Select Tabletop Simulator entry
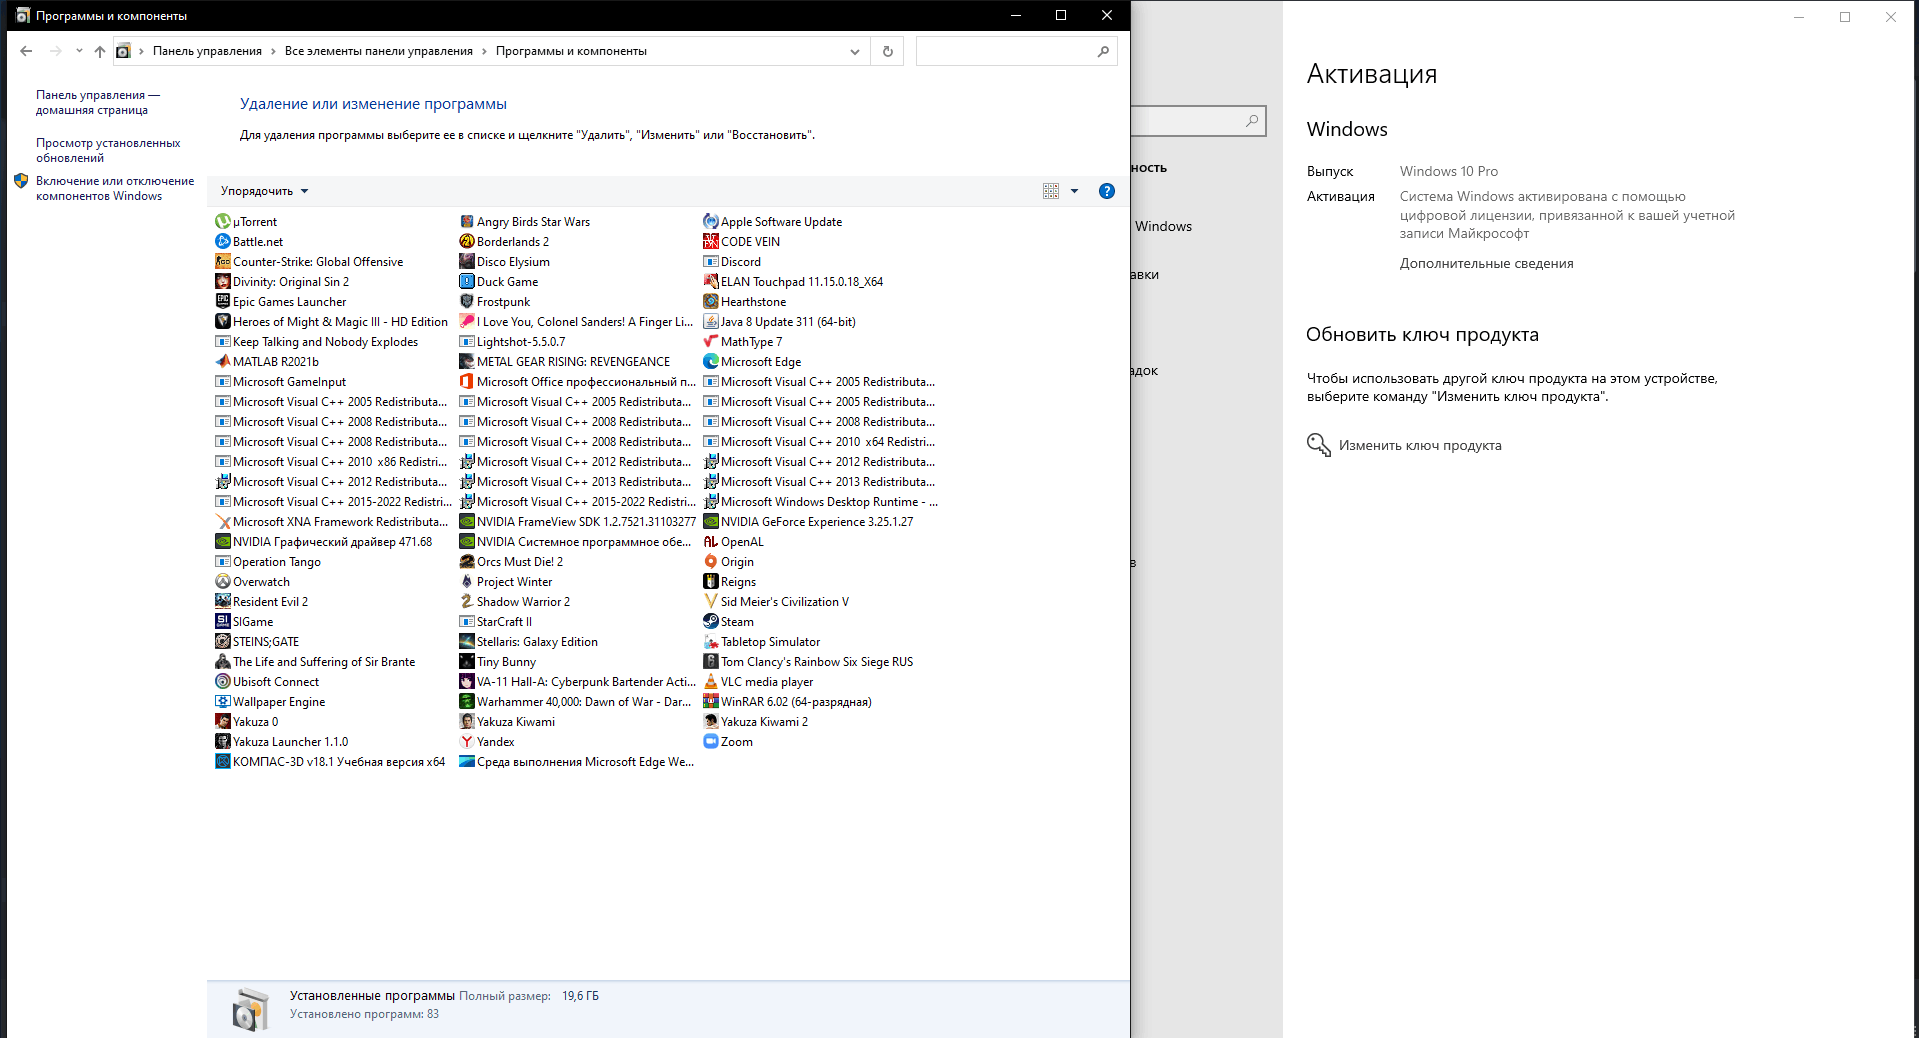 point(762,642)
